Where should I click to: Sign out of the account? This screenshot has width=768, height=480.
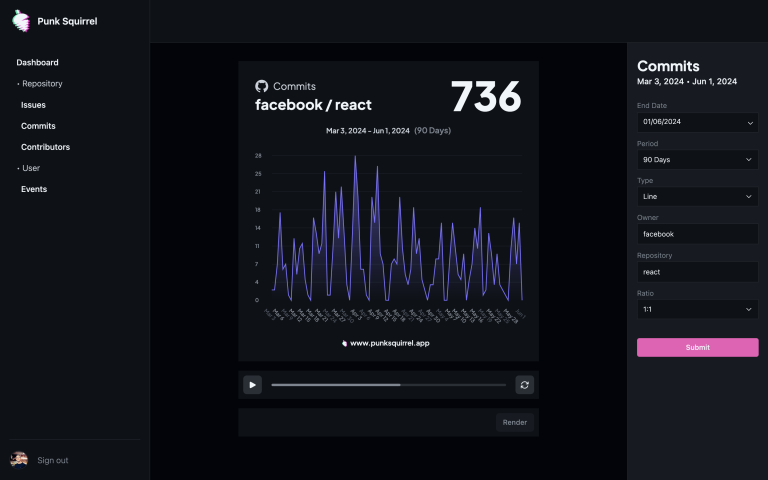click(x=52, y=460)
